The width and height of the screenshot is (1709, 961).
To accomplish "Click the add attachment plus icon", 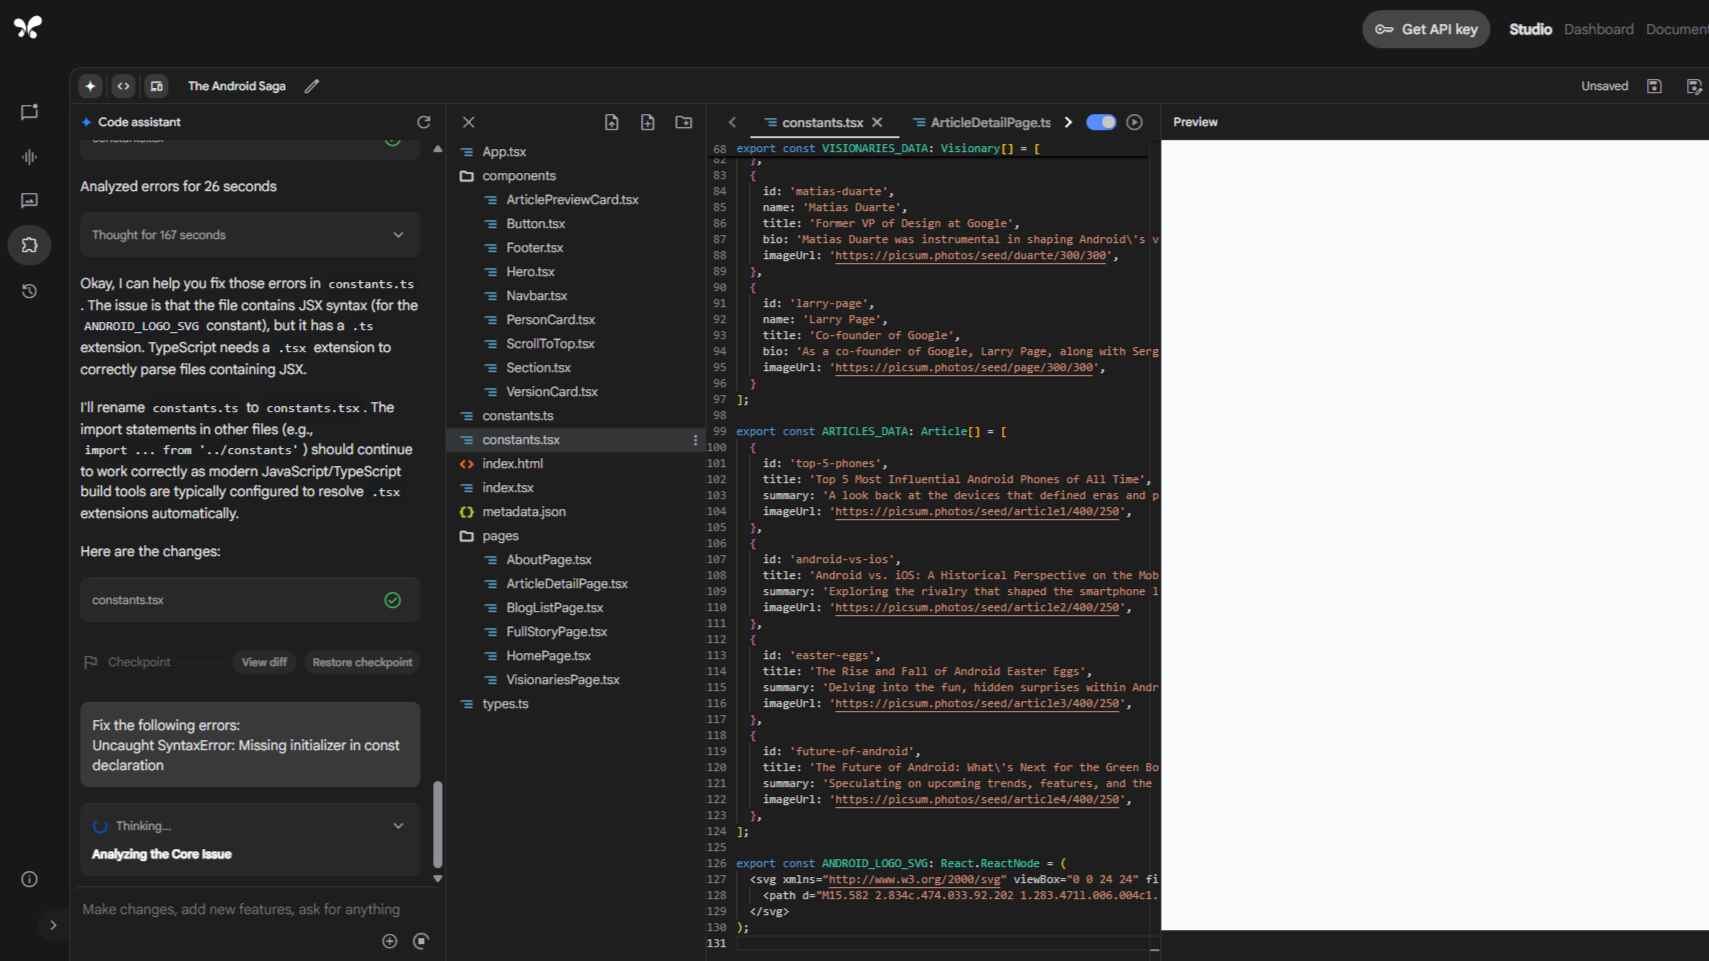I will 390,941.
